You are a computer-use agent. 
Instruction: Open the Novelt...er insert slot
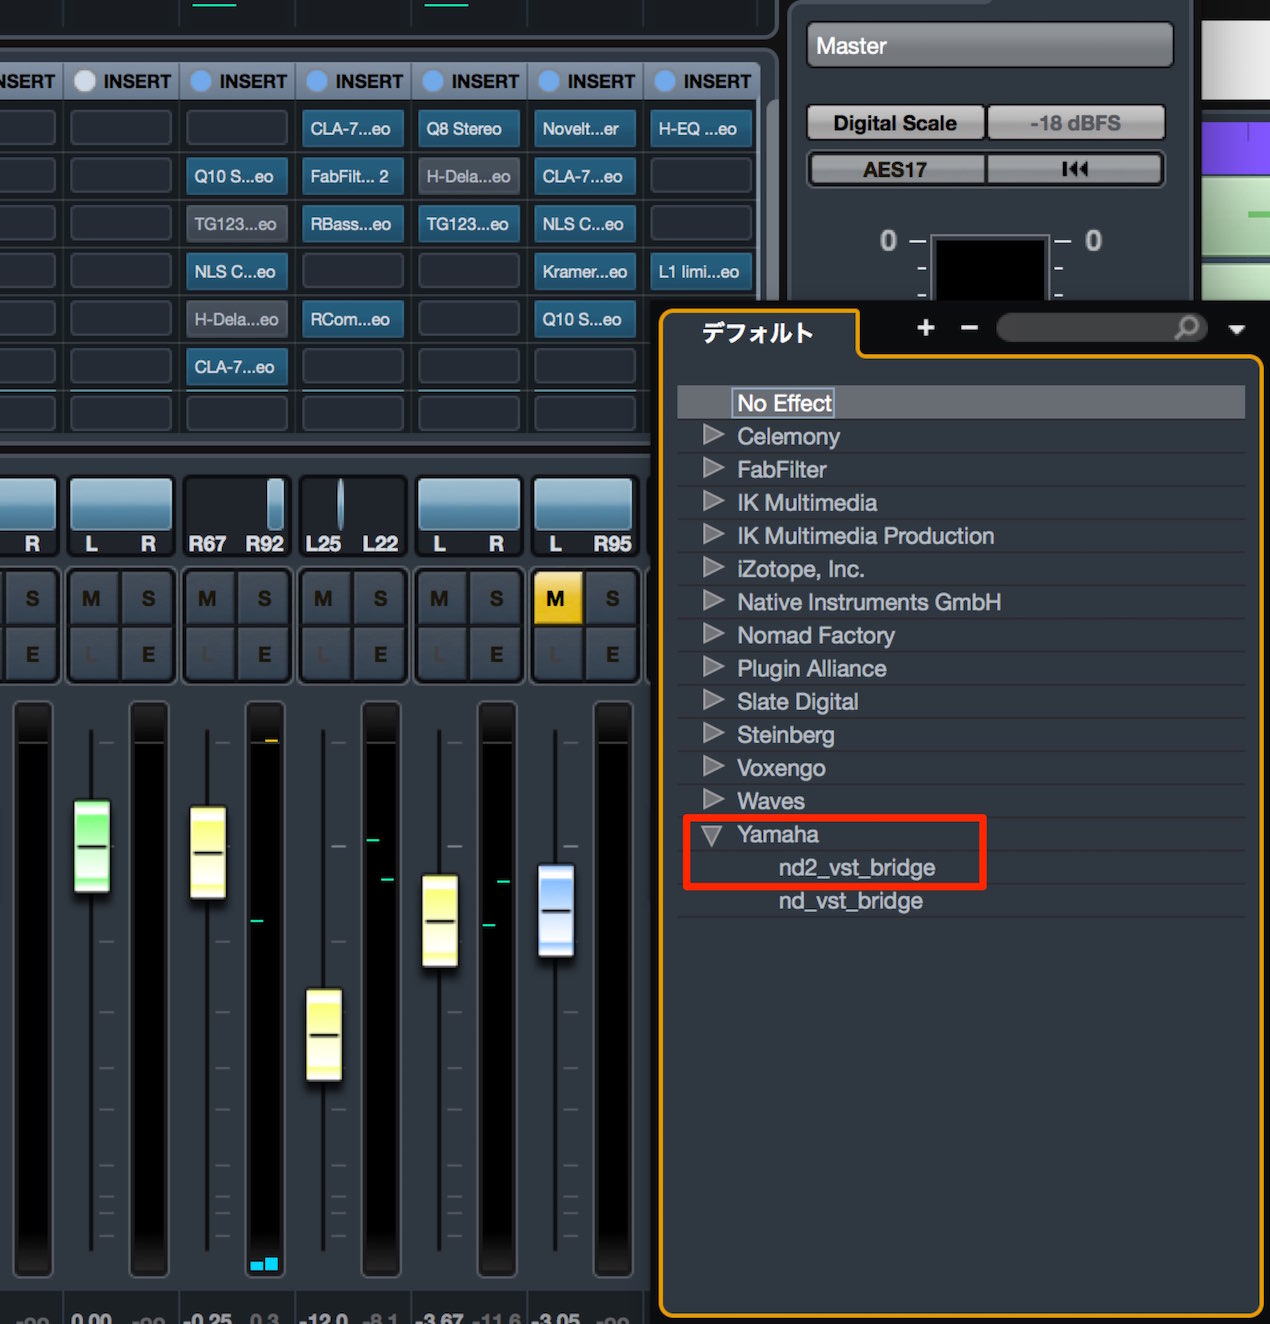(584, 129)
